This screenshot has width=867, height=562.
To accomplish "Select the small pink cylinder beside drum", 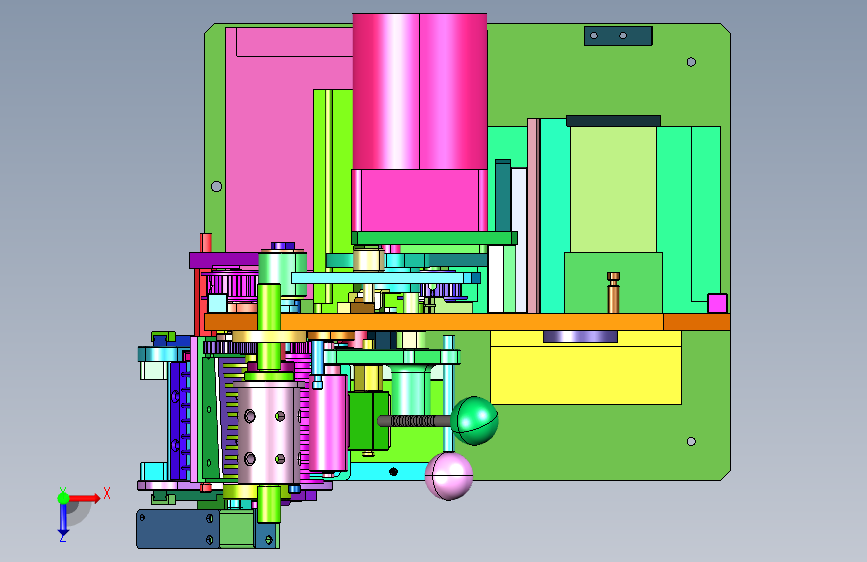I will pos(328,423).
